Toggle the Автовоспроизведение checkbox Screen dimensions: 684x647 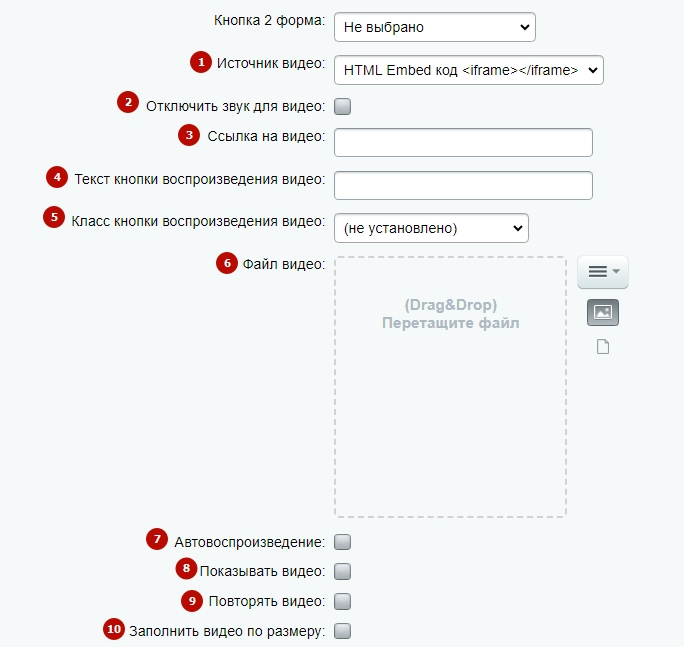[342, 542]
